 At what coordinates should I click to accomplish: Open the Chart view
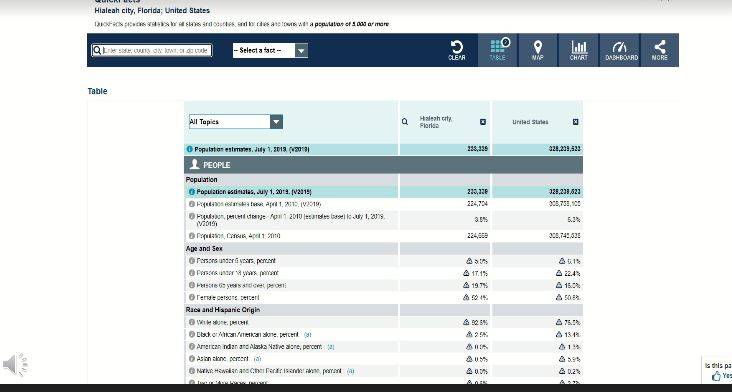[x=579, y=50]
